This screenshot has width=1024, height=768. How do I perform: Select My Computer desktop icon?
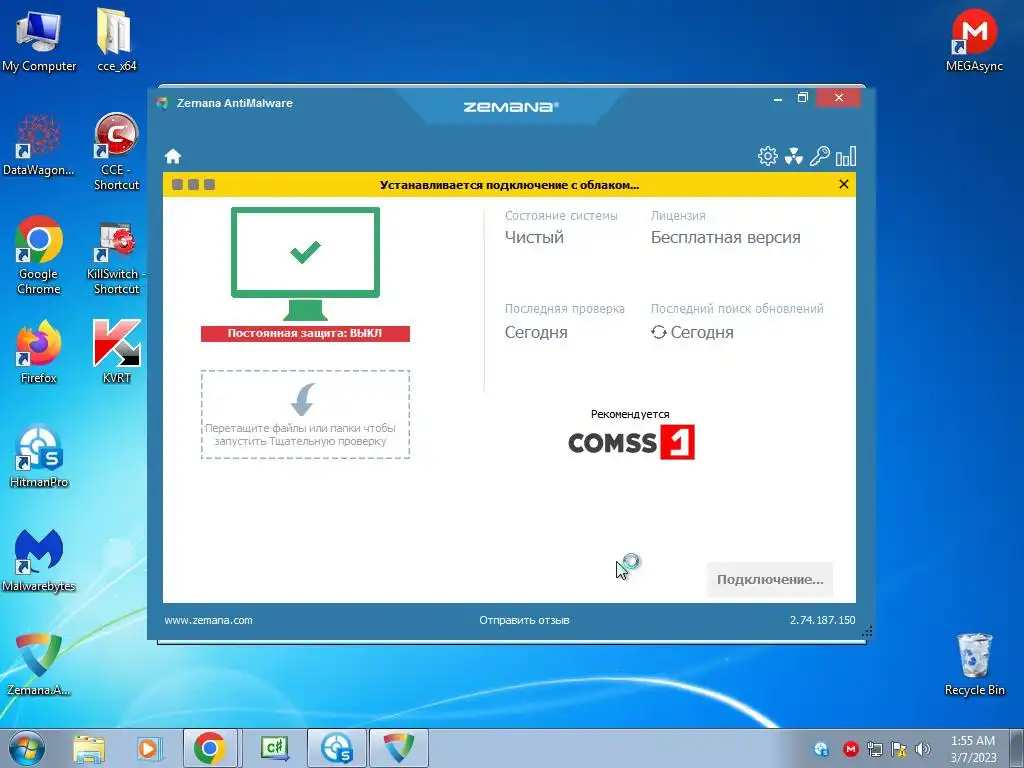point(39,40)
